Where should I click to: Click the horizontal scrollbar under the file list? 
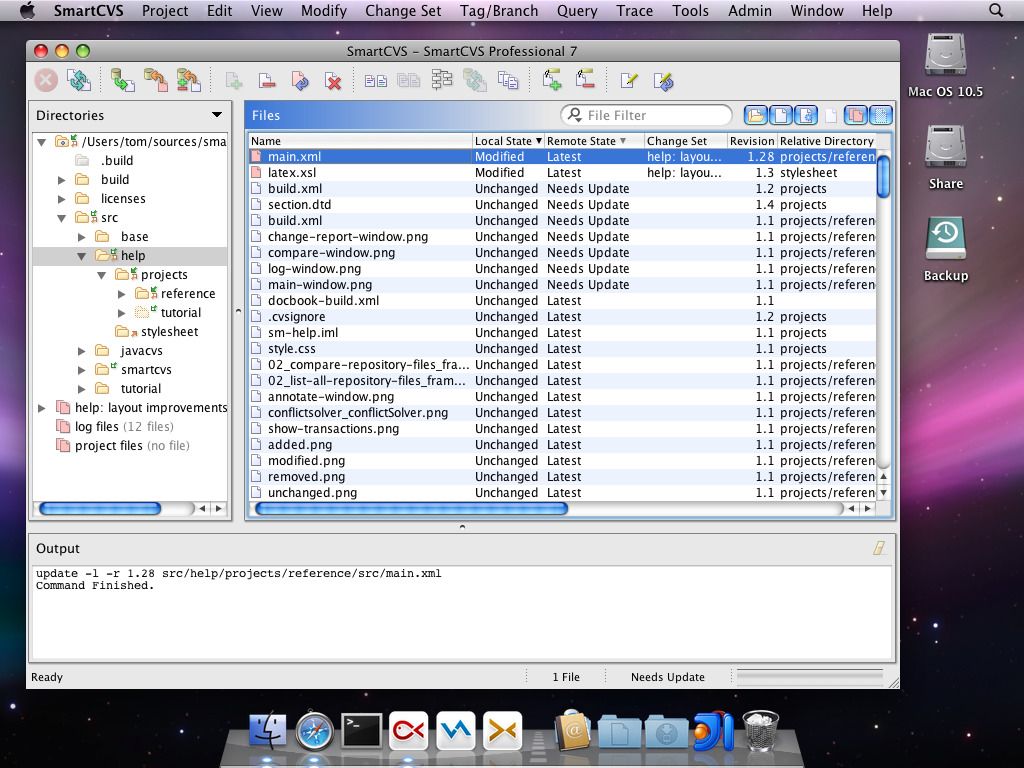(x=411, y=509)
